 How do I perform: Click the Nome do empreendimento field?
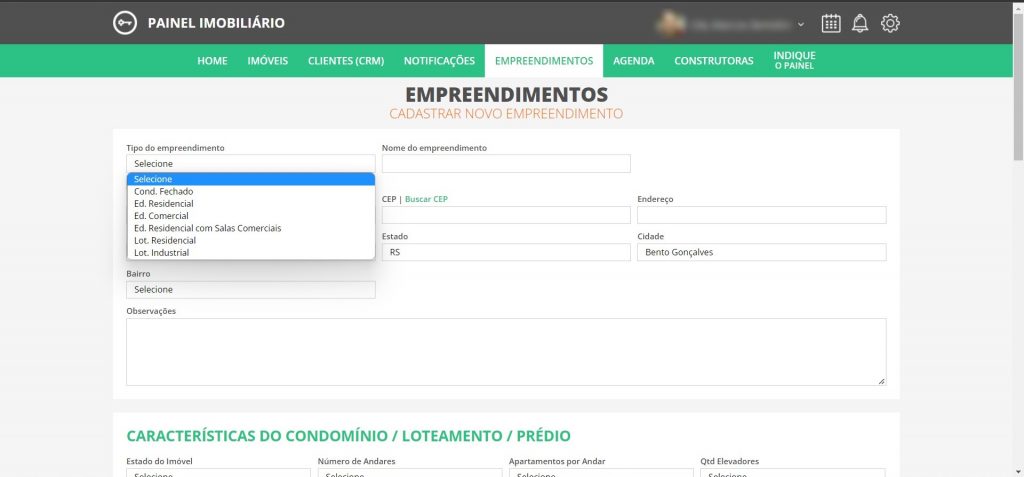click(x=506, y=163)
